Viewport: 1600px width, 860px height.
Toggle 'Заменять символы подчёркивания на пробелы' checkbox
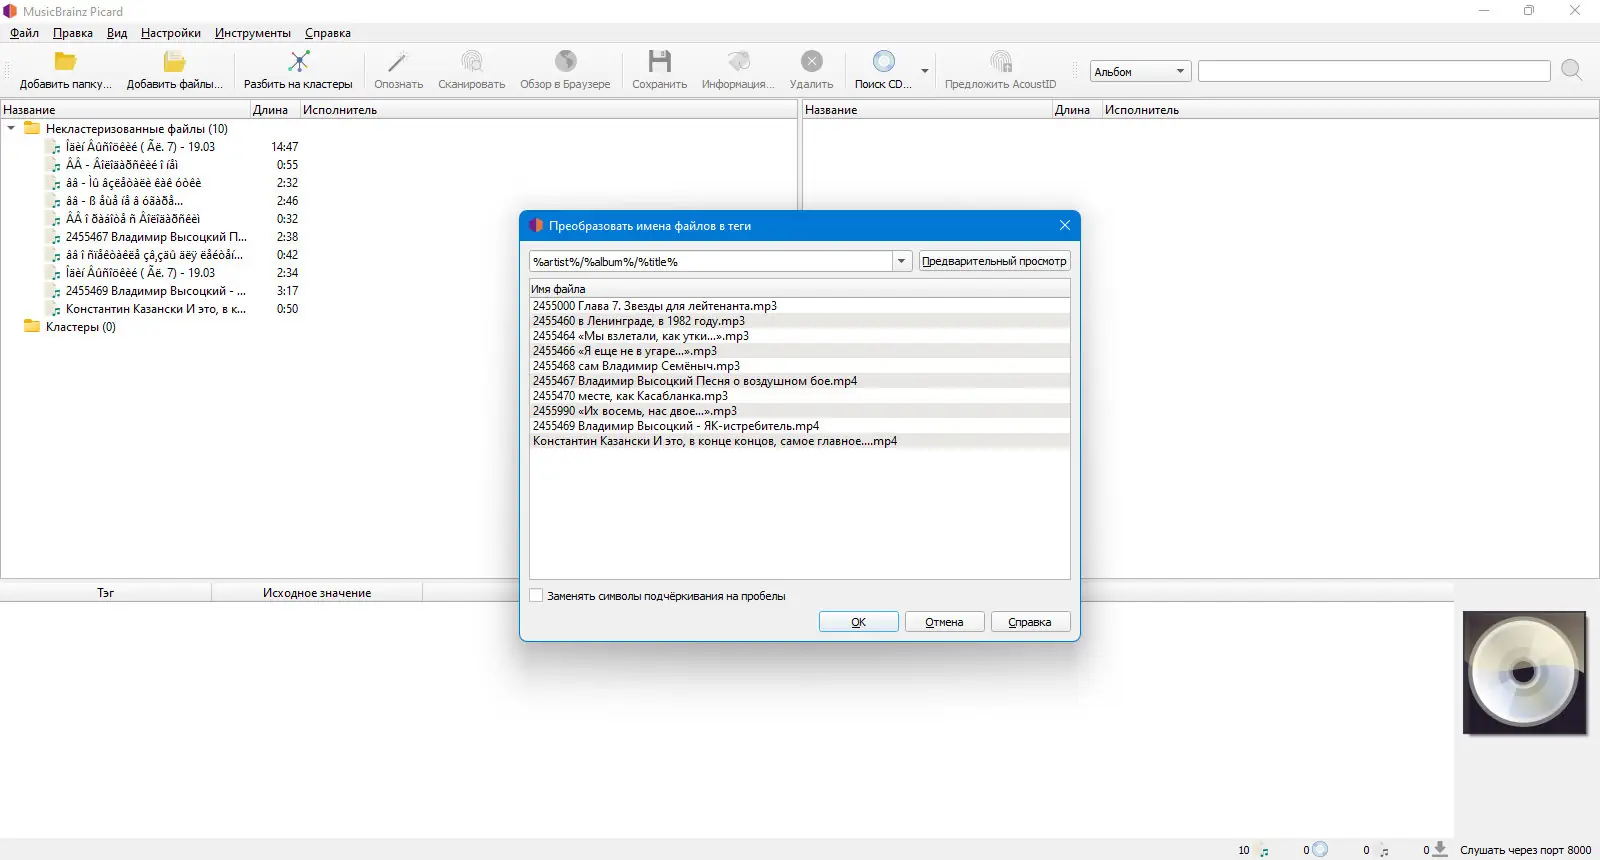click(x=537, y=596)
